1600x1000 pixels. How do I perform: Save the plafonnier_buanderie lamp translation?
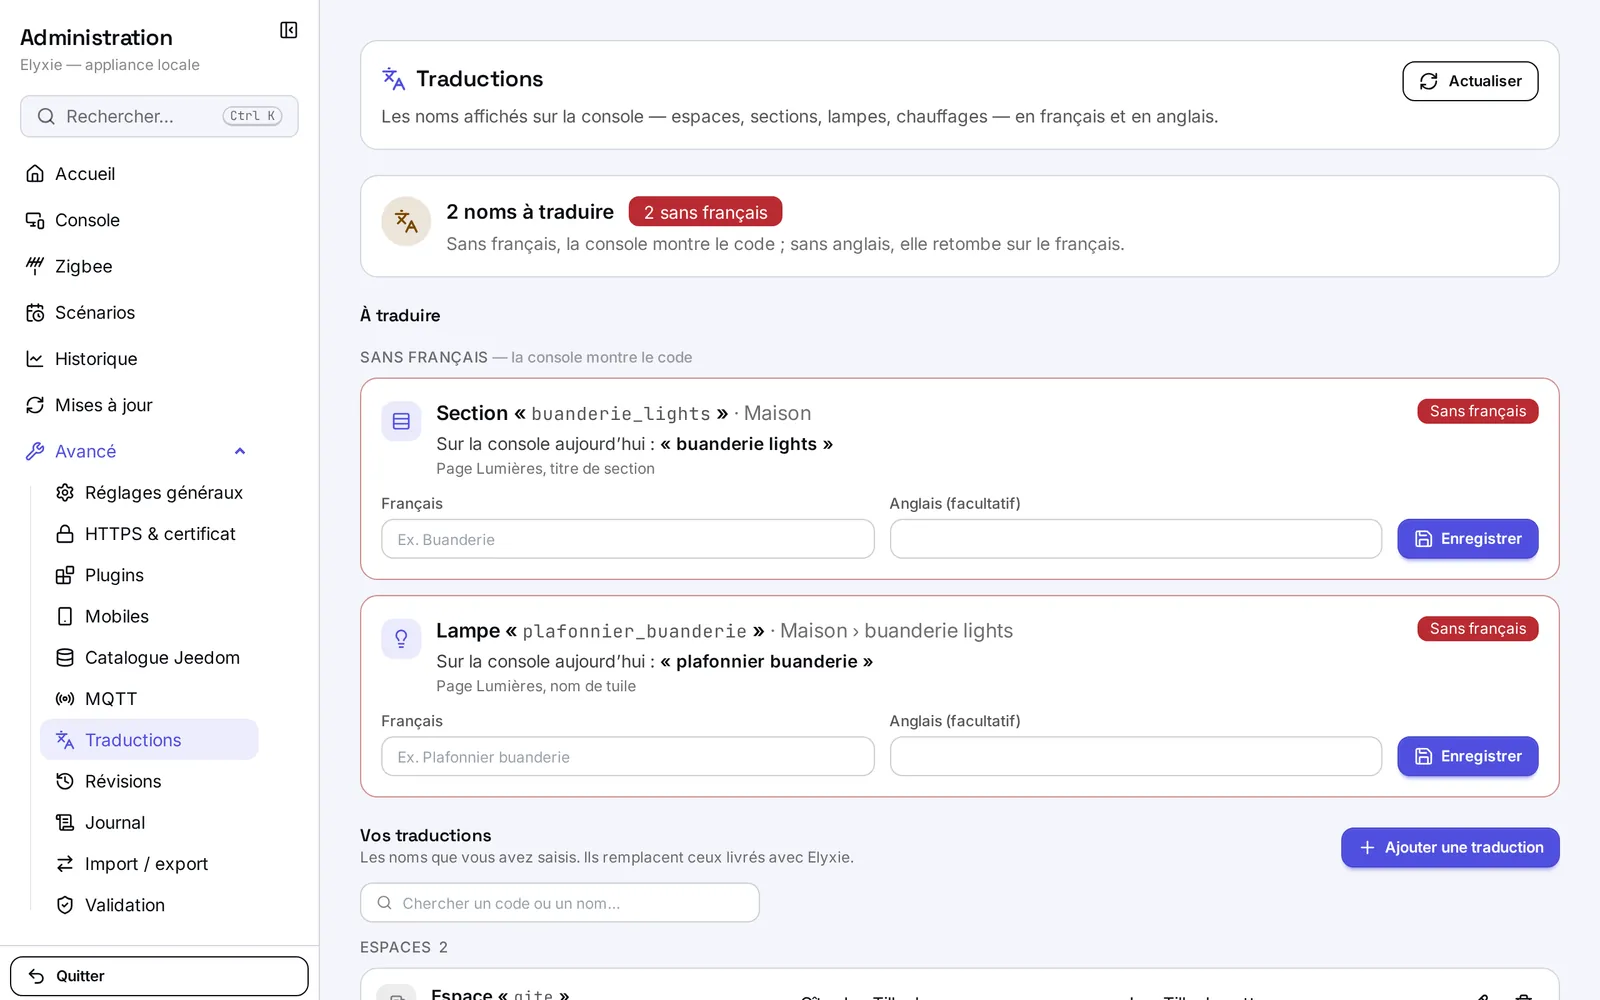(1467, 757)
